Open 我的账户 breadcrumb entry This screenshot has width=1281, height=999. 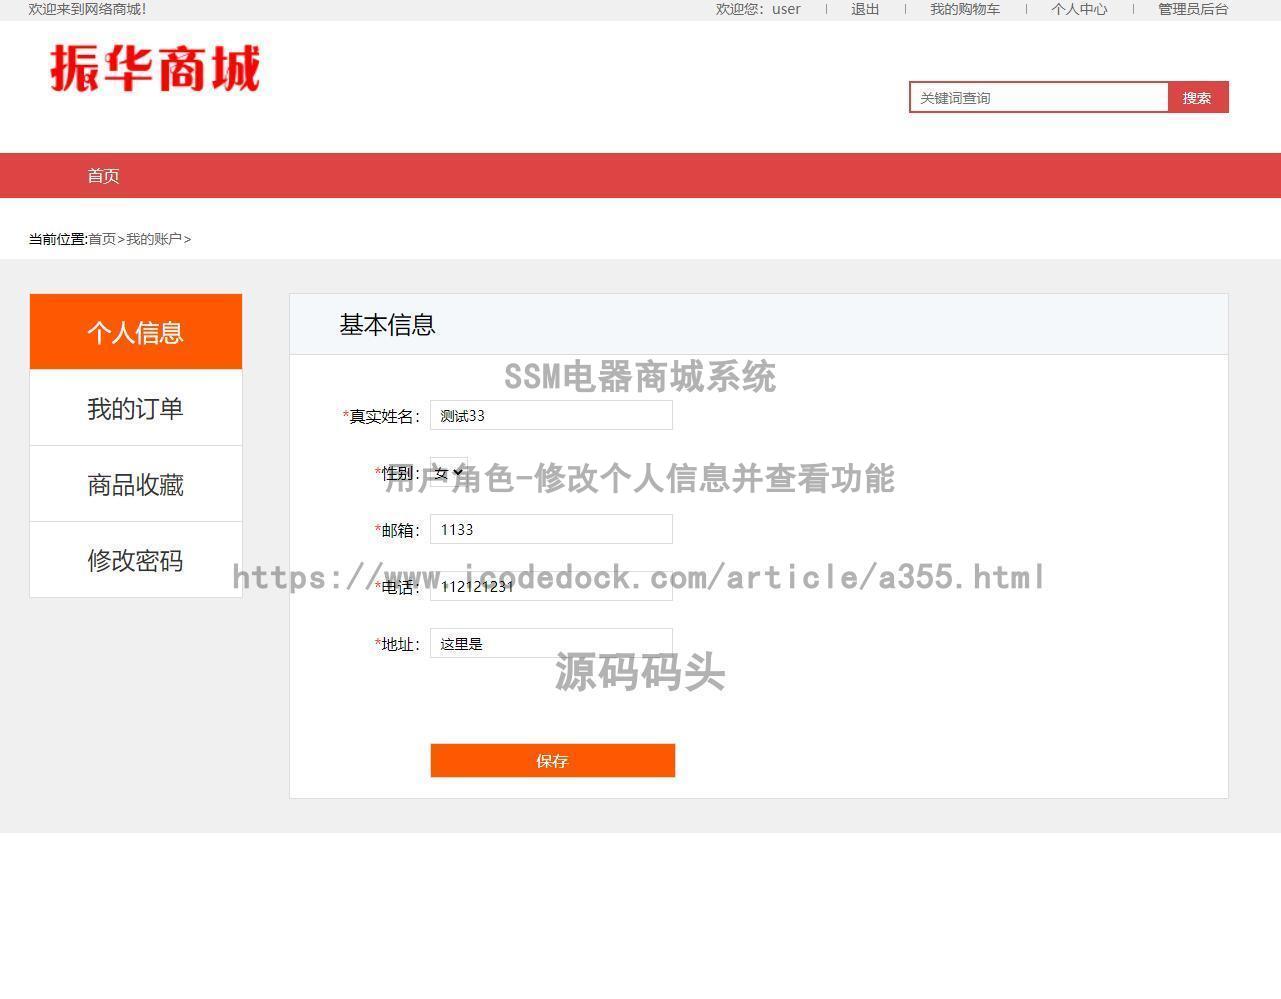(153, 239)
